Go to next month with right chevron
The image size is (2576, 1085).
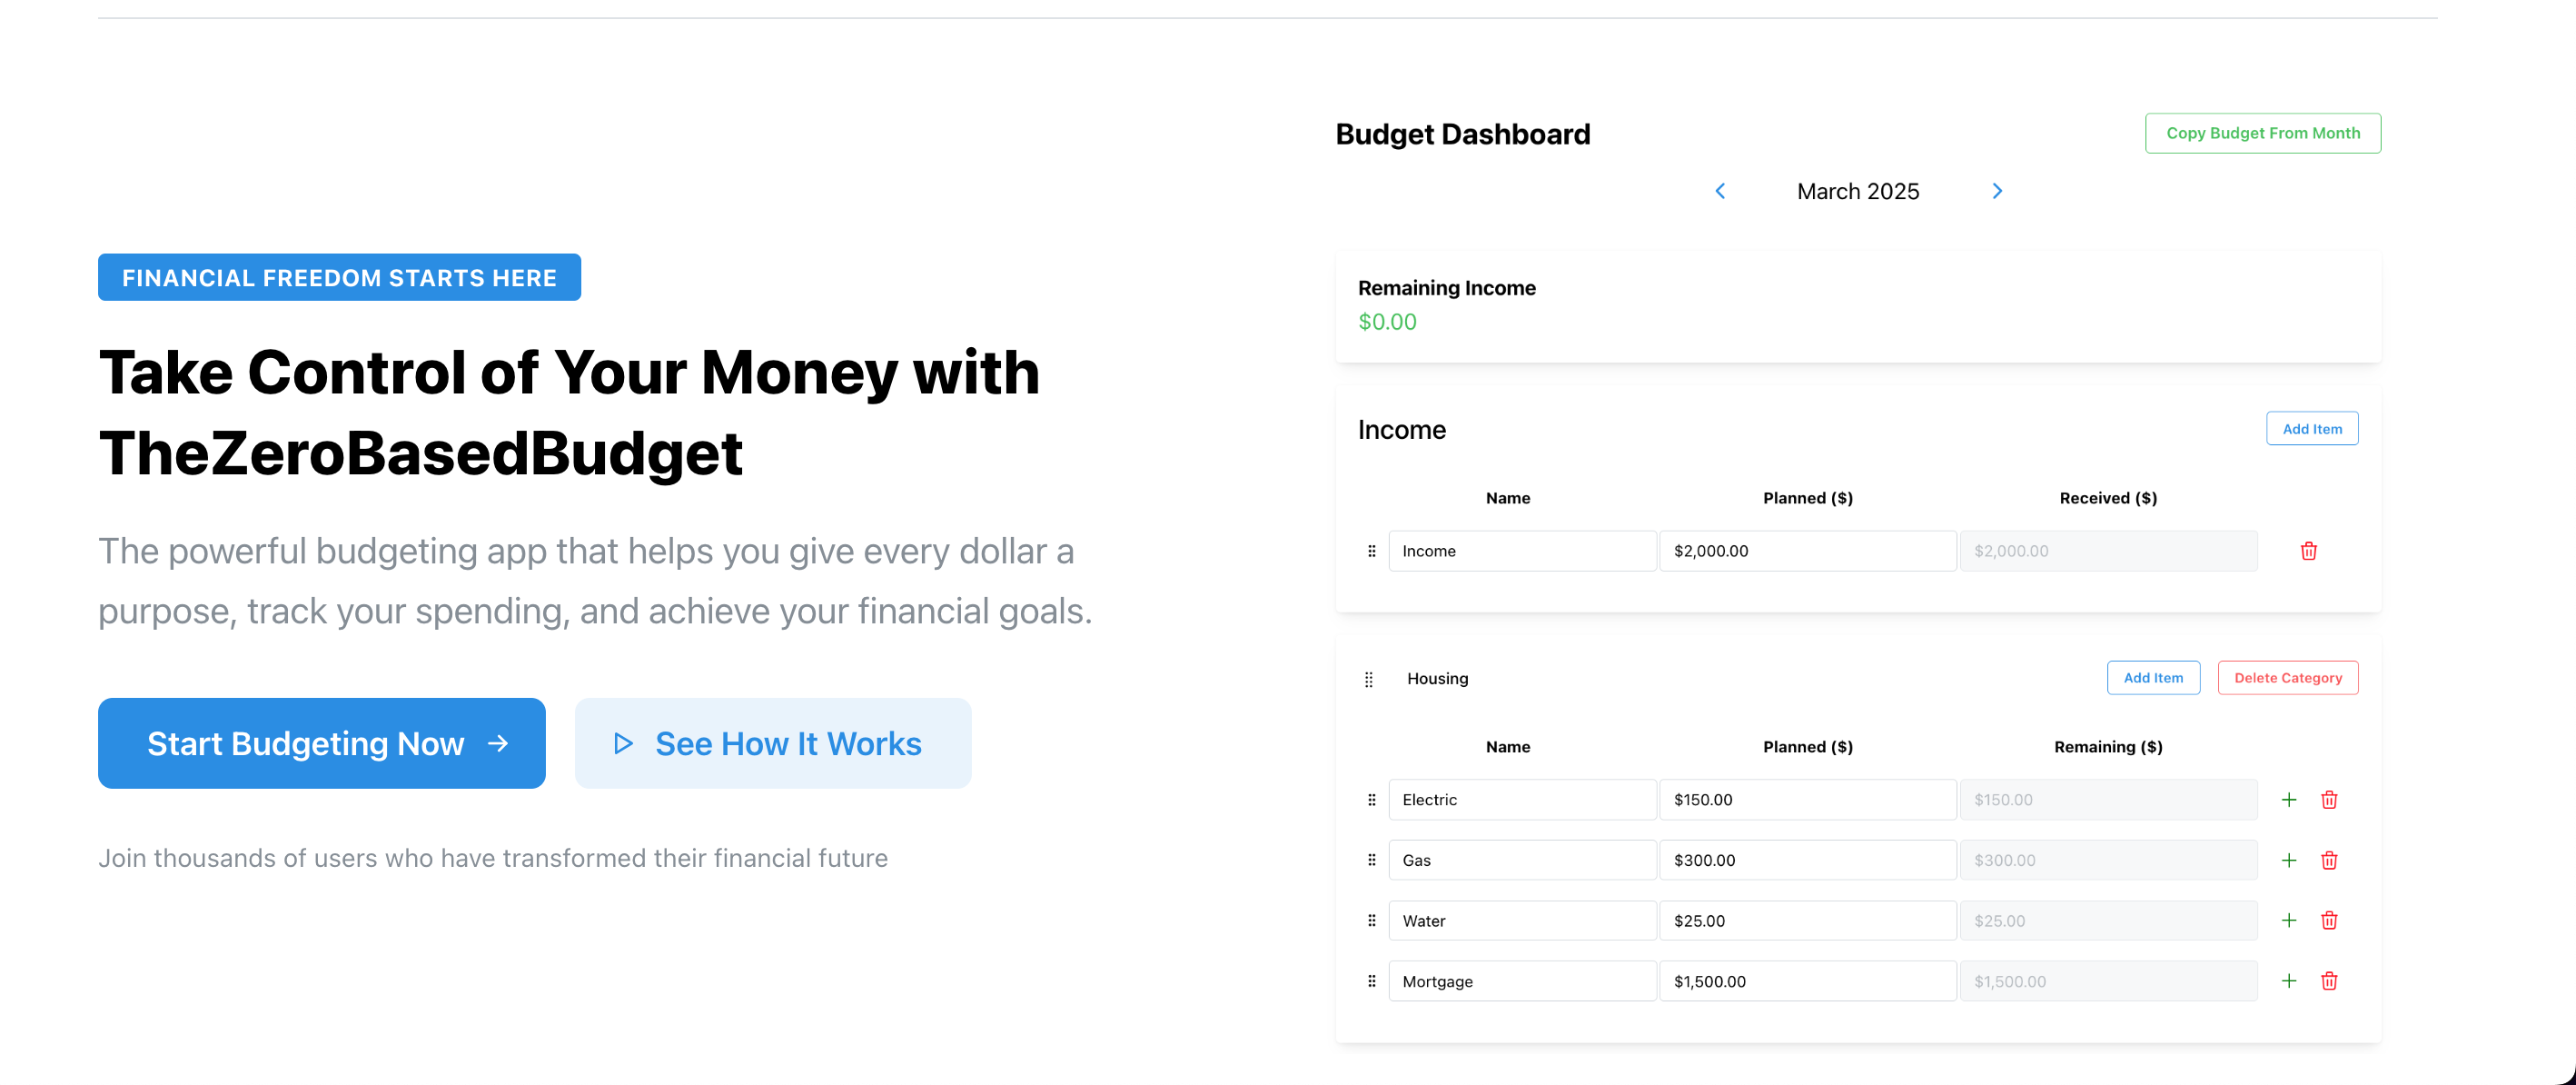point(1997,191)
